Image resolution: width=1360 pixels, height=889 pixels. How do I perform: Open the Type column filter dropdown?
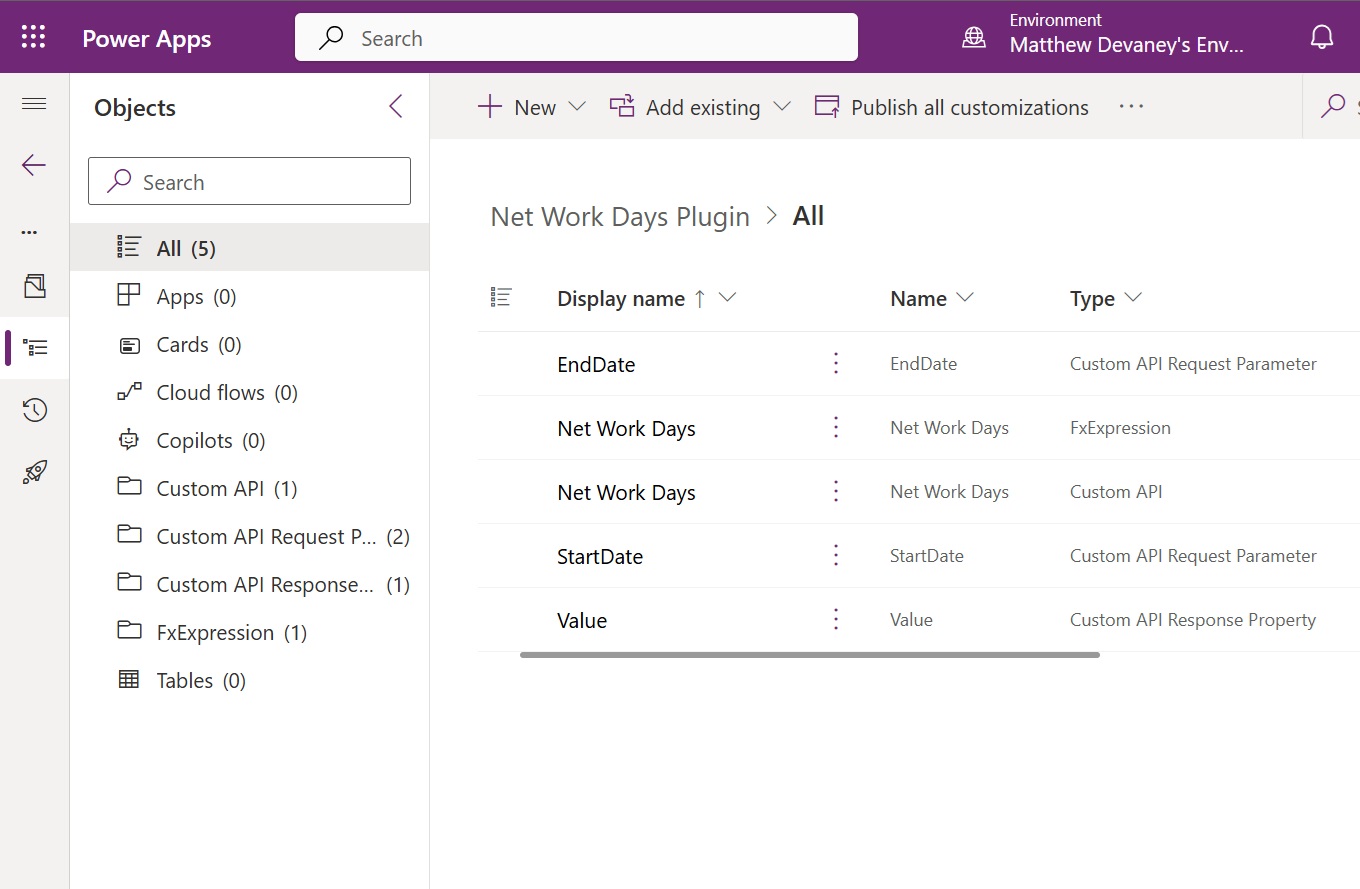pos(1133,298)
